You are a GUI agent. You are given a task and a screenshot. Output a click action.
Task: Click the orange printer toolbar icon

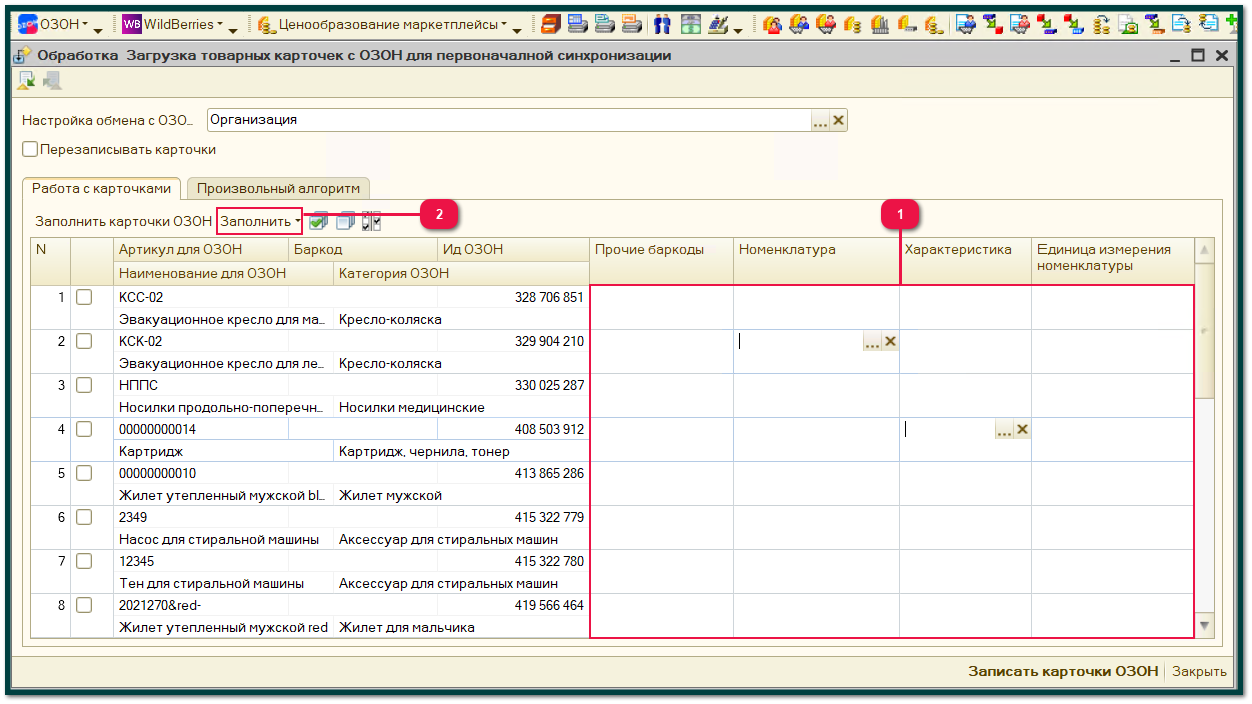coord(631,24)
